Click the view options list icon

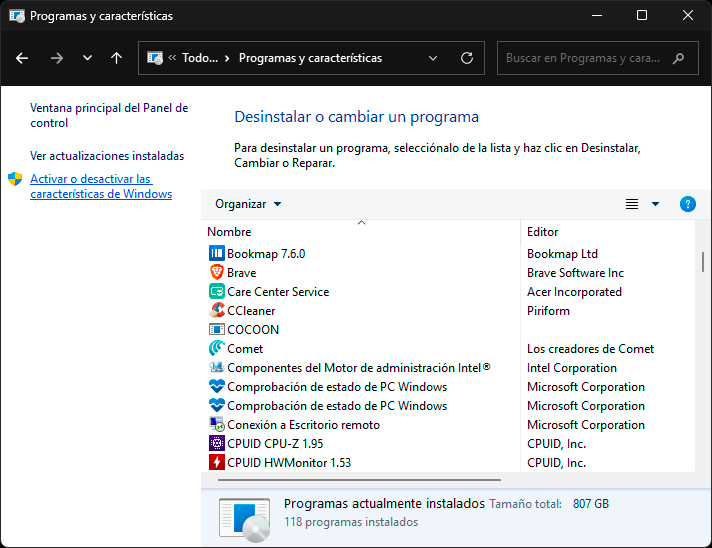(x=632, y=204)
